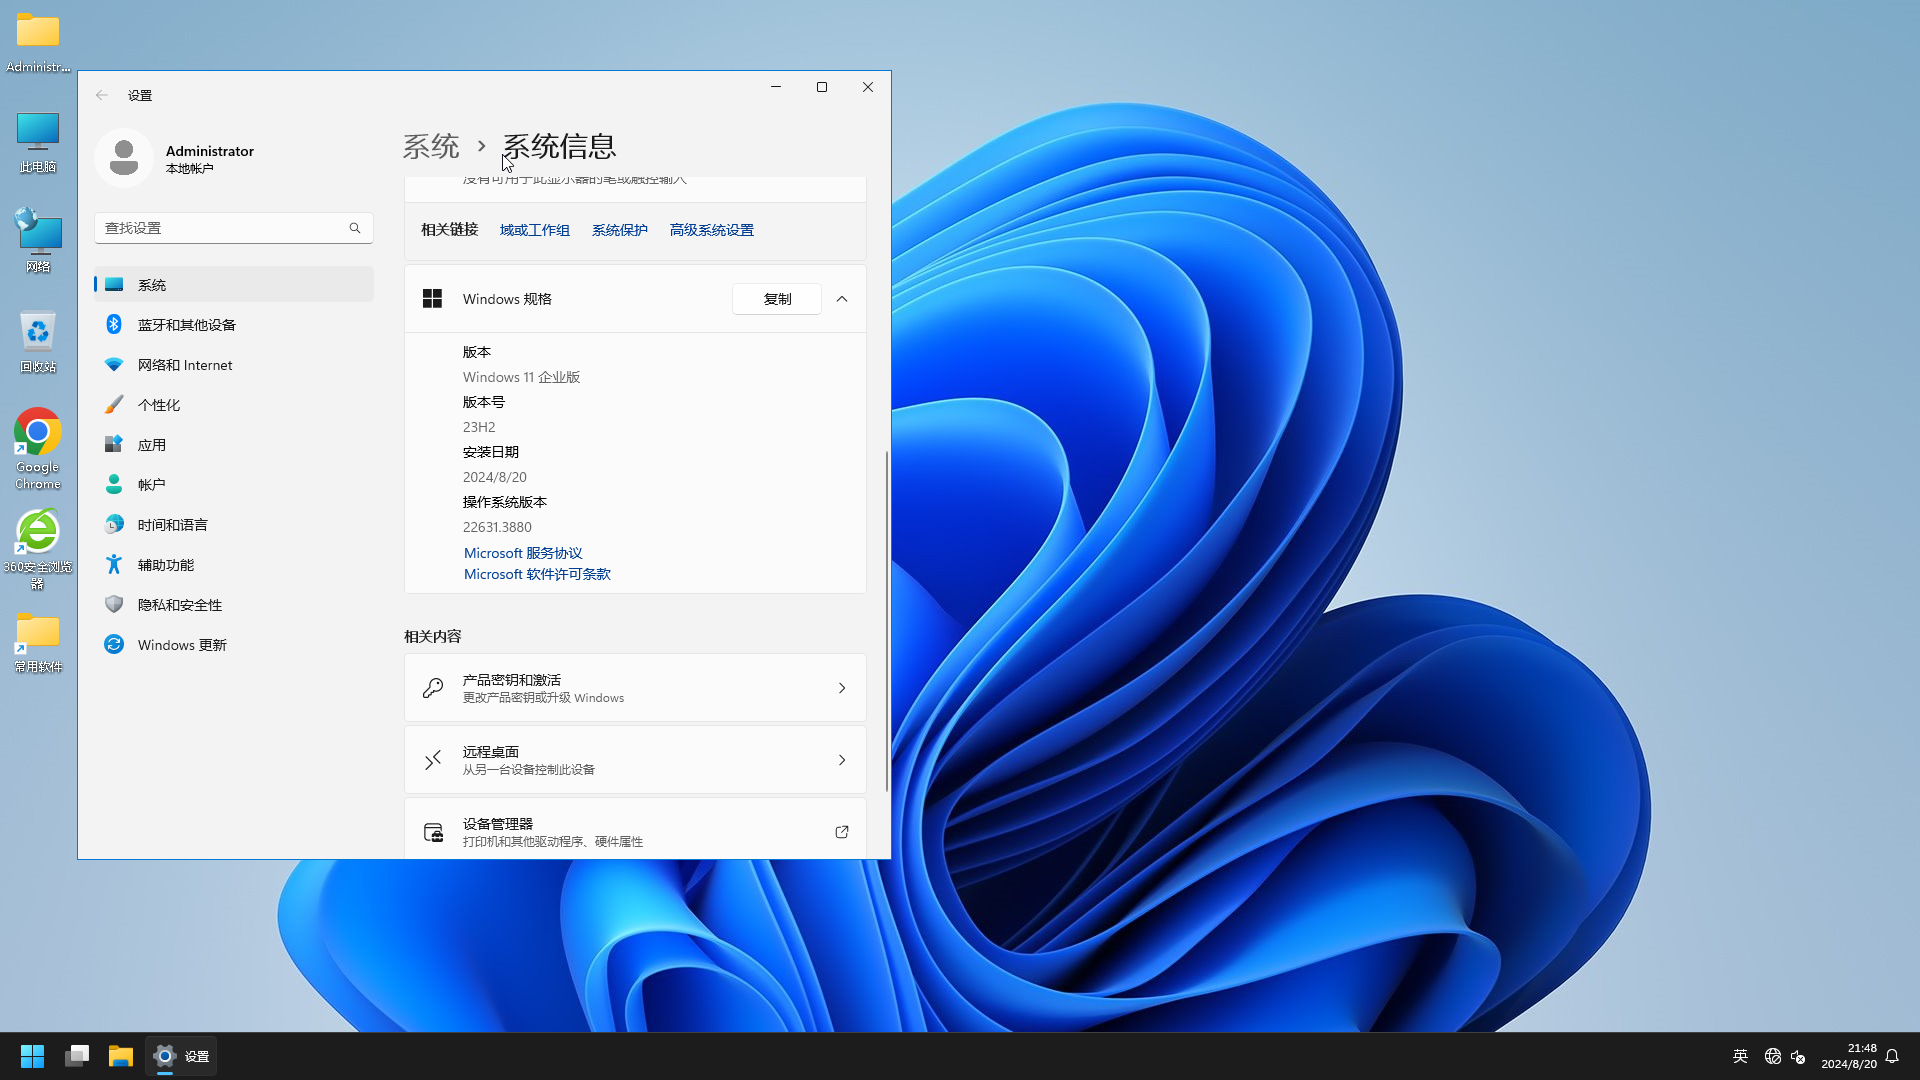Click the key icon of 产品密钥和激活
1920x1080 pixels.
click(433, 688)
